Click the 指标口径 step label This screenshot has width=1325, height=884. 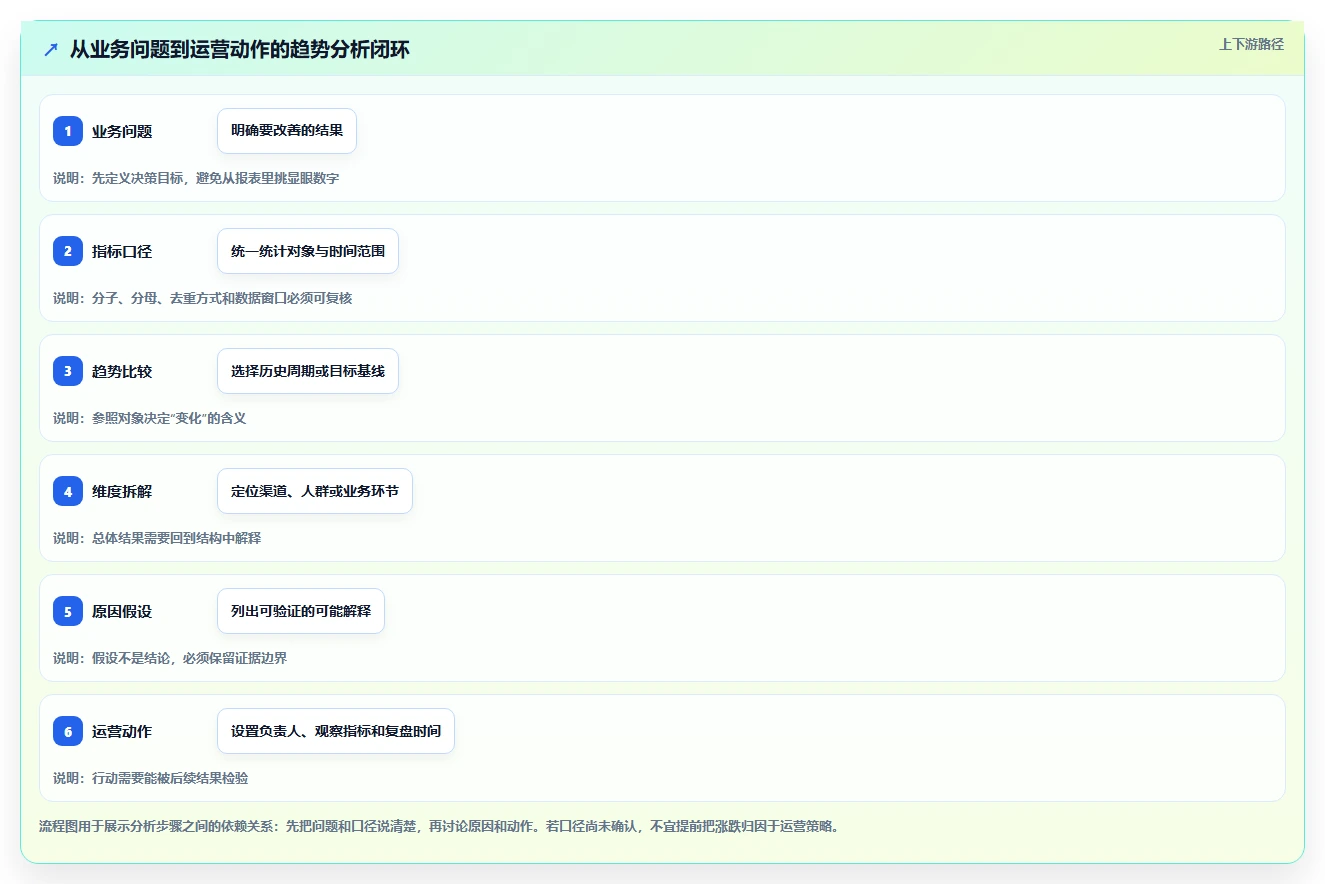click(122, 251)
